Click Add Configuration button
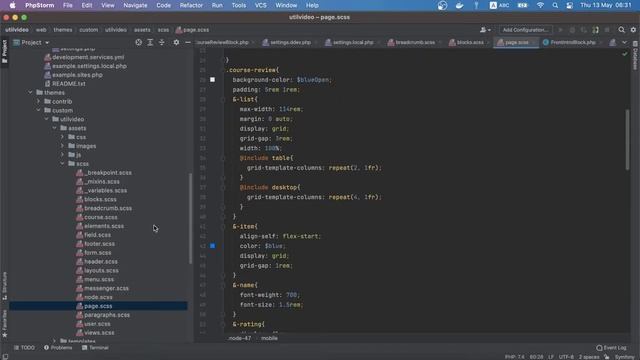This screenshot has width=640, height=360. click(525, 30)
